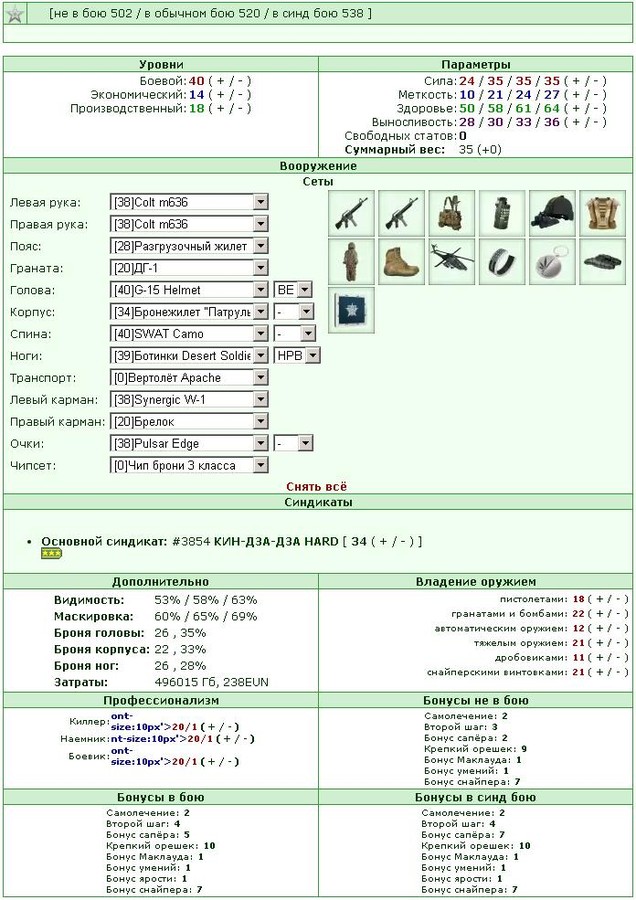Screen dimensions: 636x900
Task: Increase Киллер professionalism with its plus link
Action: pos(213,727)
